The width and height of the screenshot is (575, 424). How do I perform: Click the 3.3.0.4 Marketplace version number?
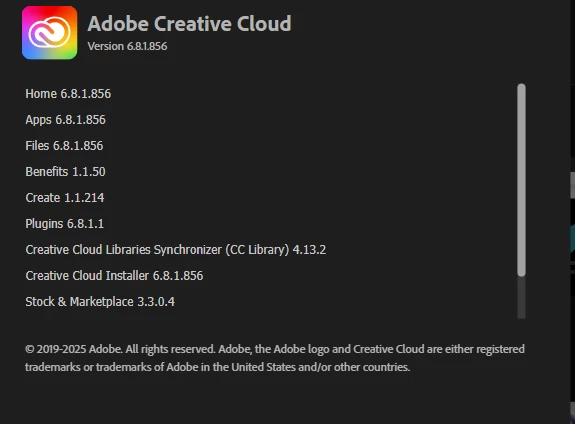(156, 302)
